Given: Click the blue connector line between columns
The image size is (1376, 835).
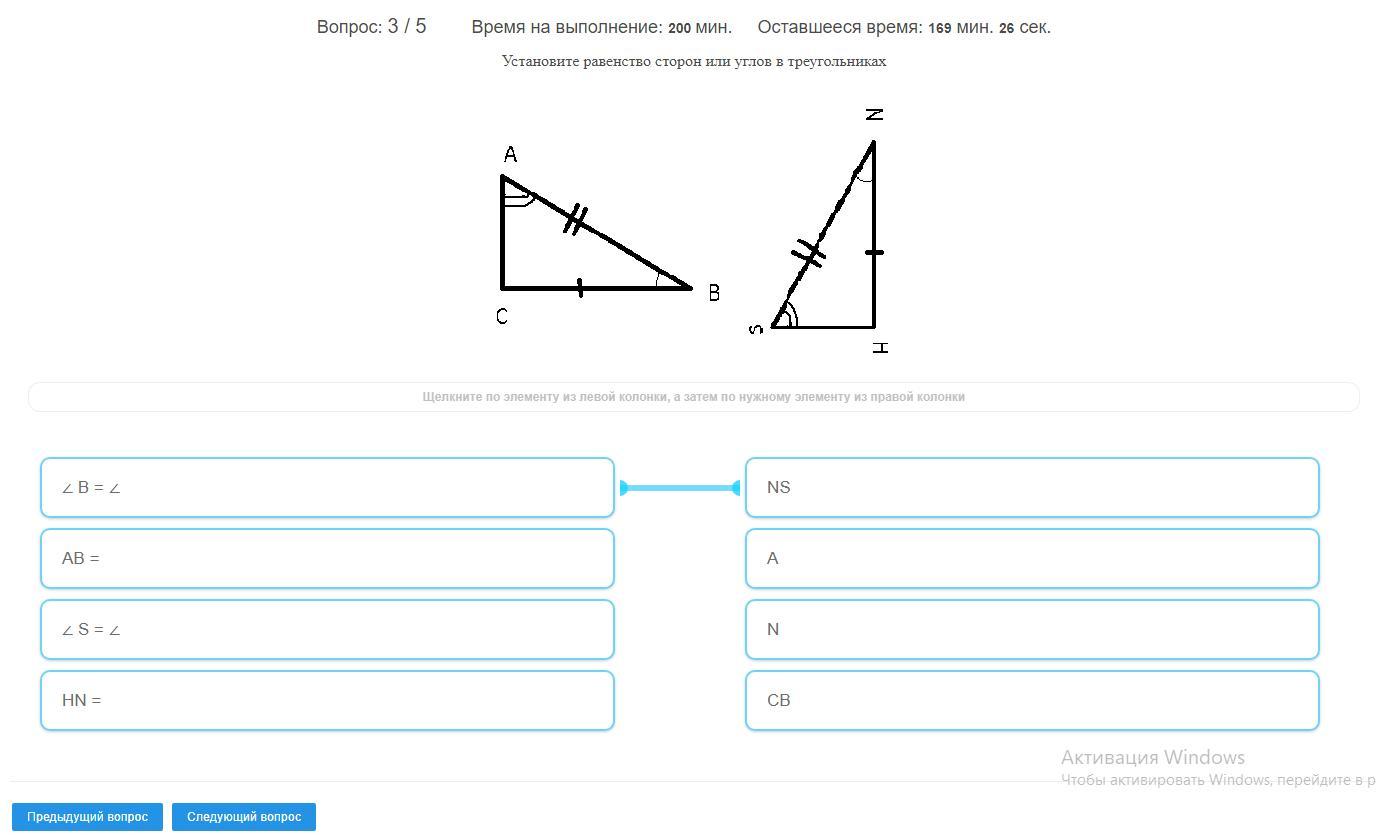Looking at the screenshot, I should pyautogui.click(x=680, y=488).
